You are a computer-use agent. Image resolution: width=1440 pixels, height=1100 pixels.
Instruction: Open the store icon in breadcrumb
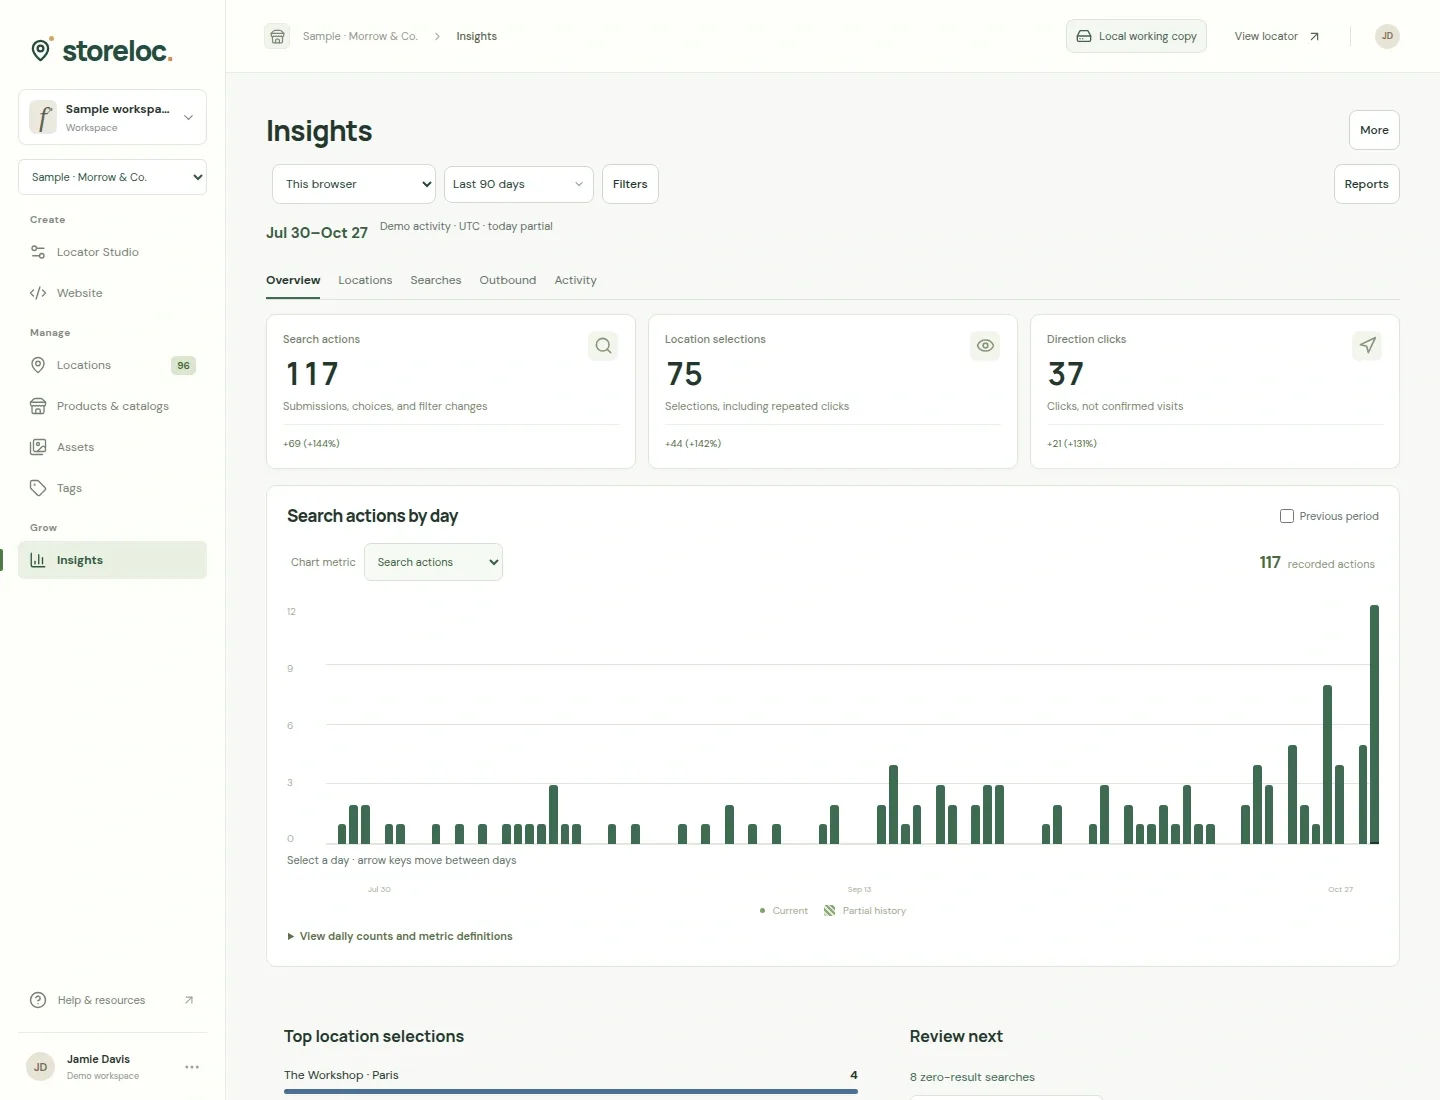[277, 36]
